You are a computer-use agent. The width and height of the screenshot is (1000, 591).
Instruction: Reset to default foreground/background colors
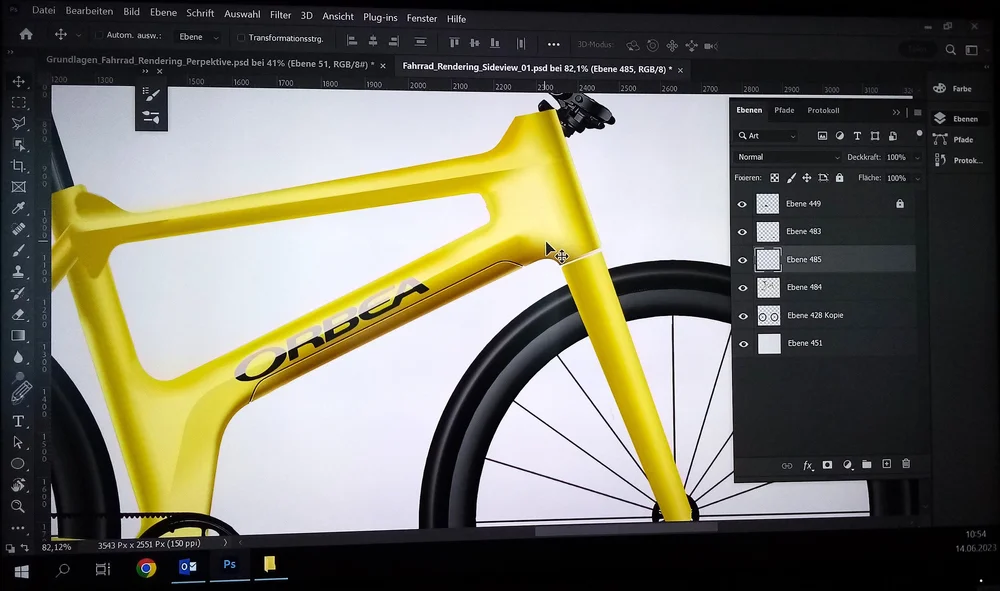[x=10, y=548]
